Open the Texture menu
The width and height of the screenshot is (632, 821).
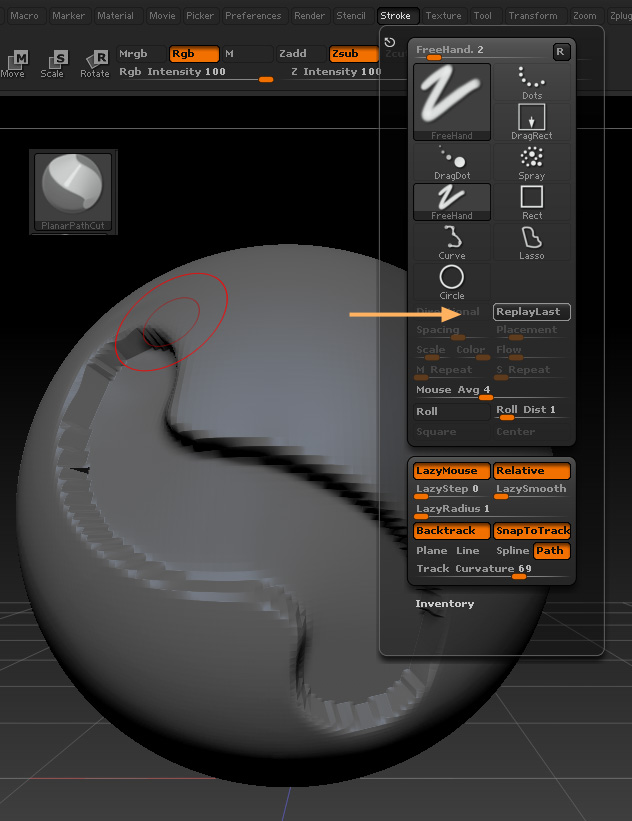443,16
